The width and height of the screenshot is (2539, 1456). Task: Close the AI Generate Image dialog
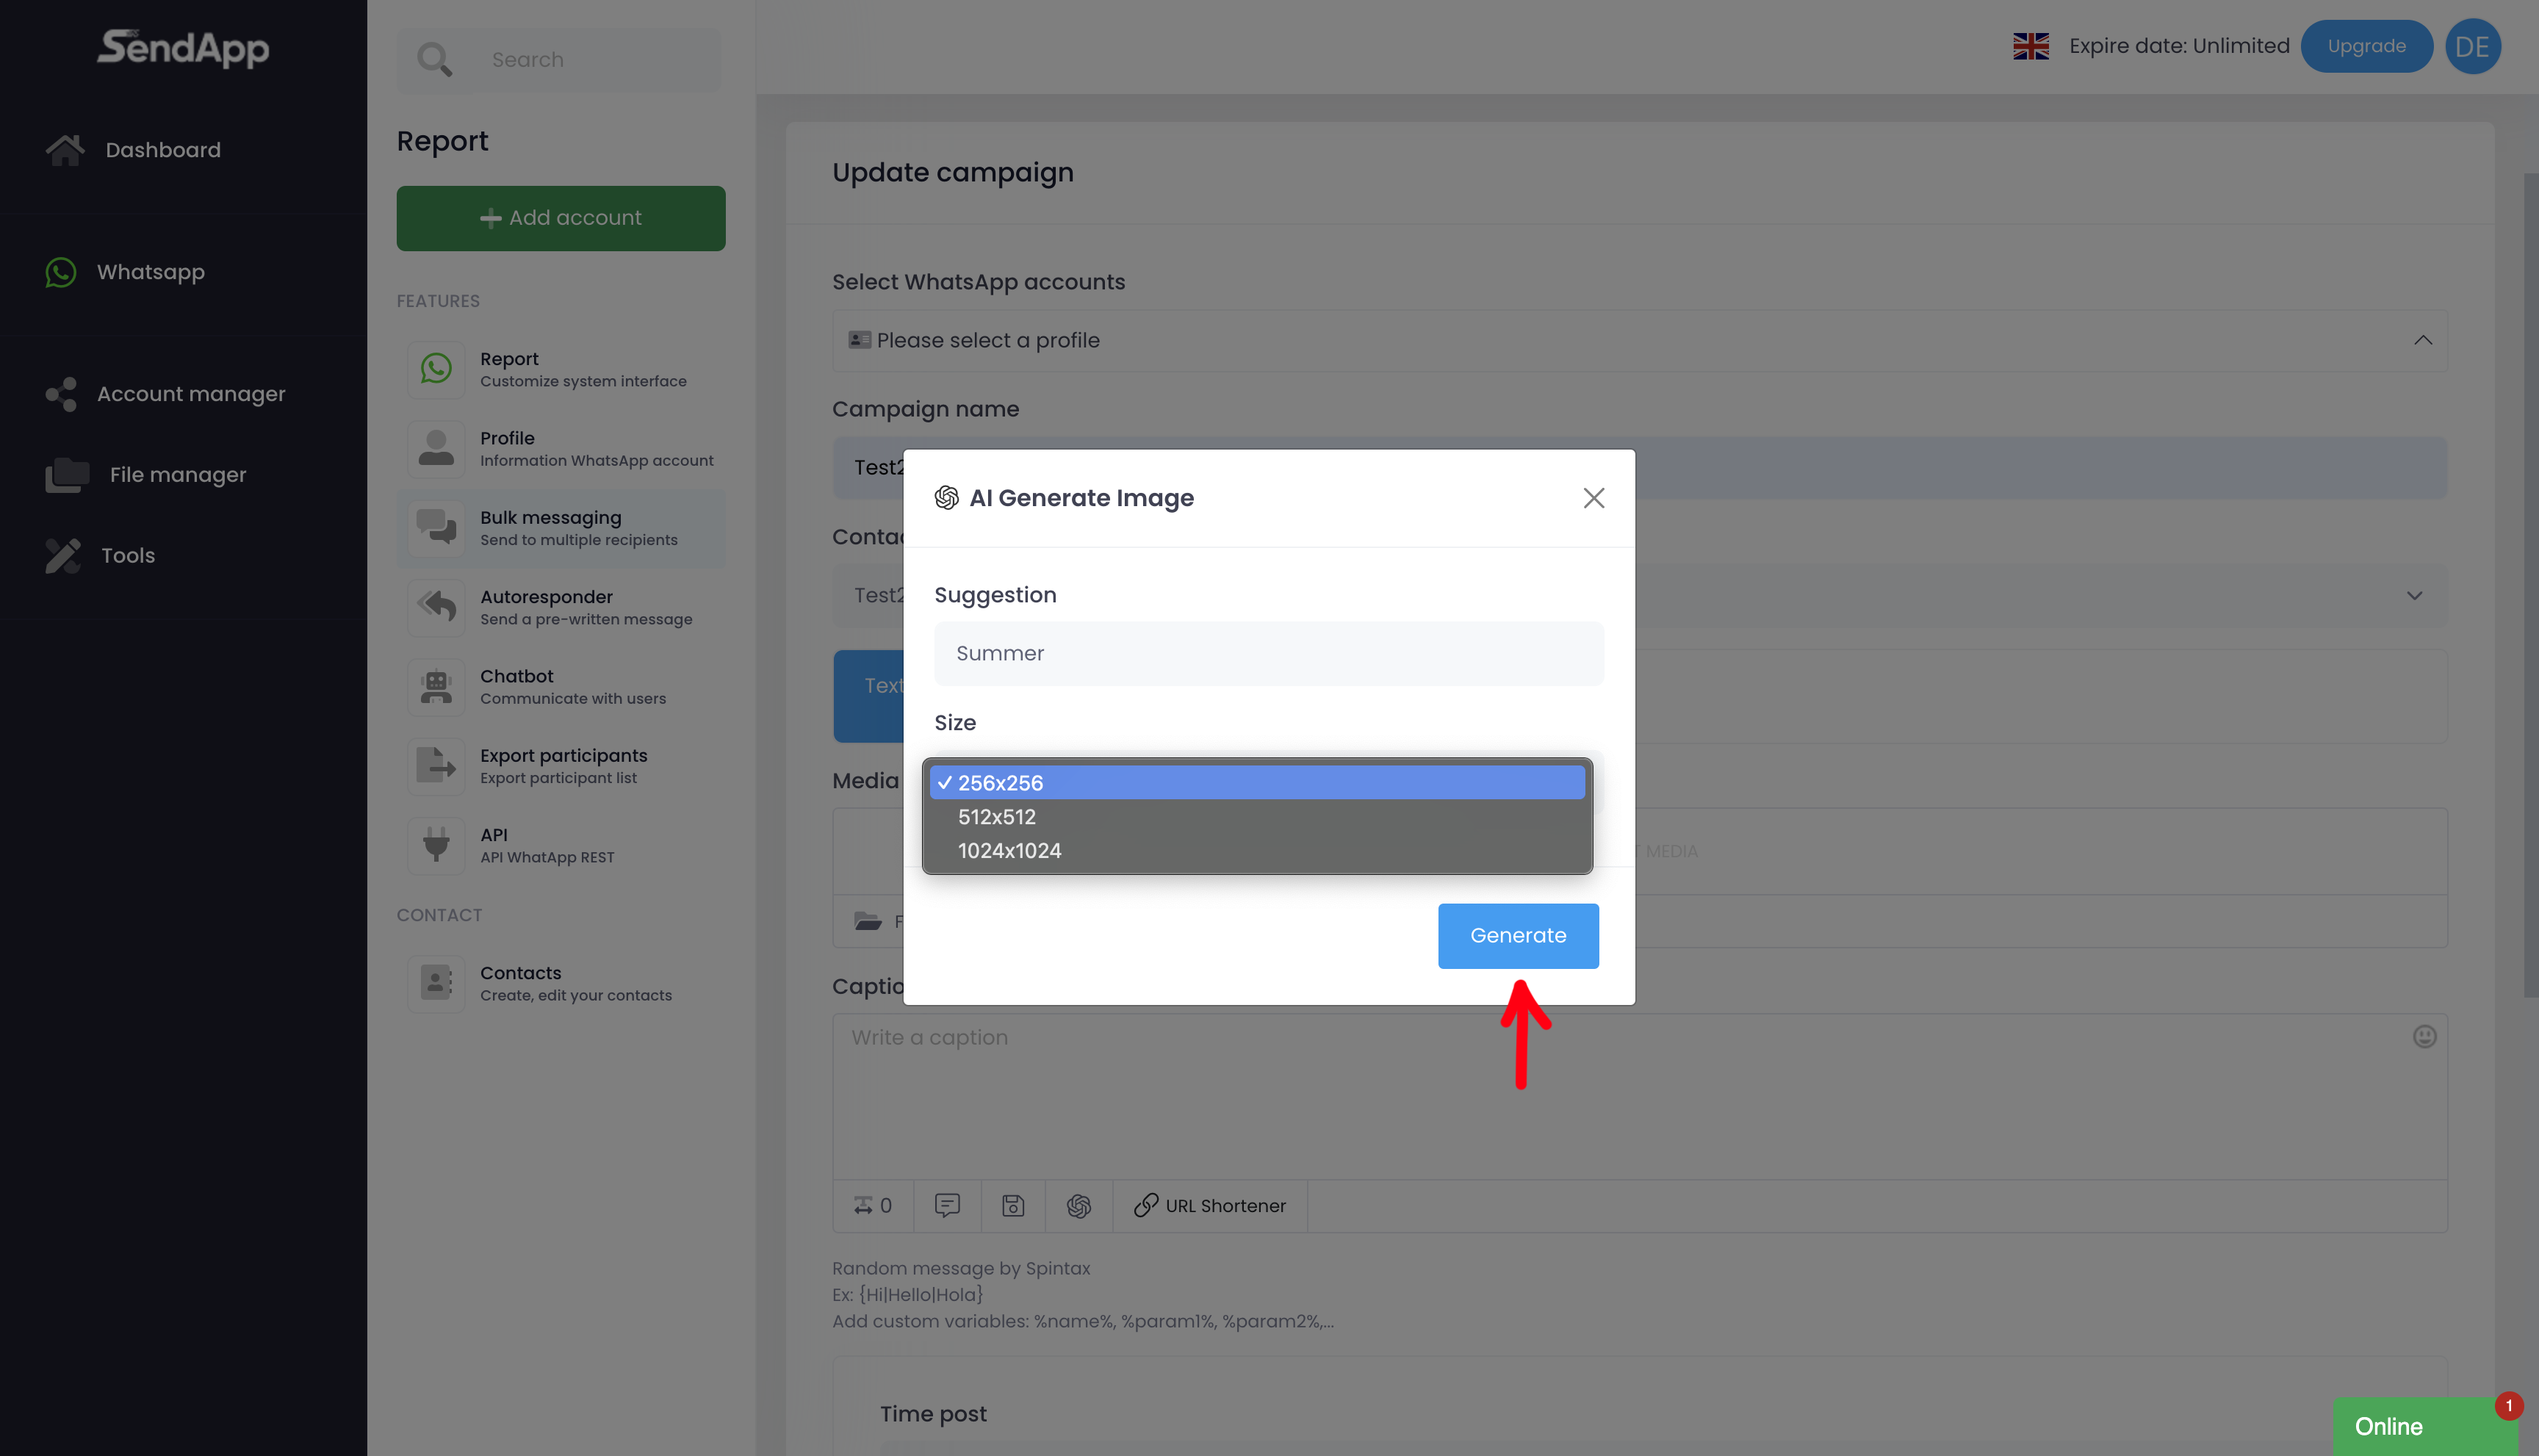point(1593,498)
